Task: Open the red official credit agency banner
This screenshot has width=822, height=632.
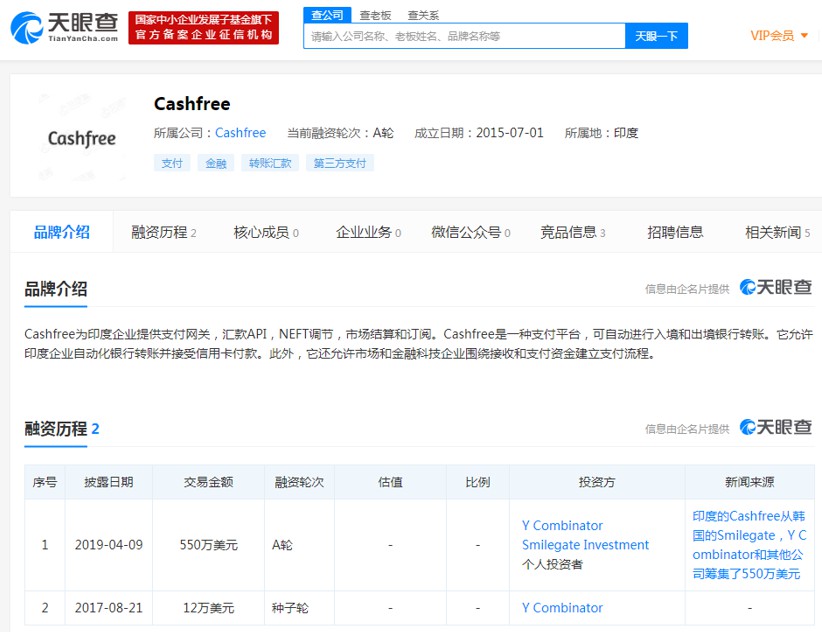Action: tap(203, 28)
